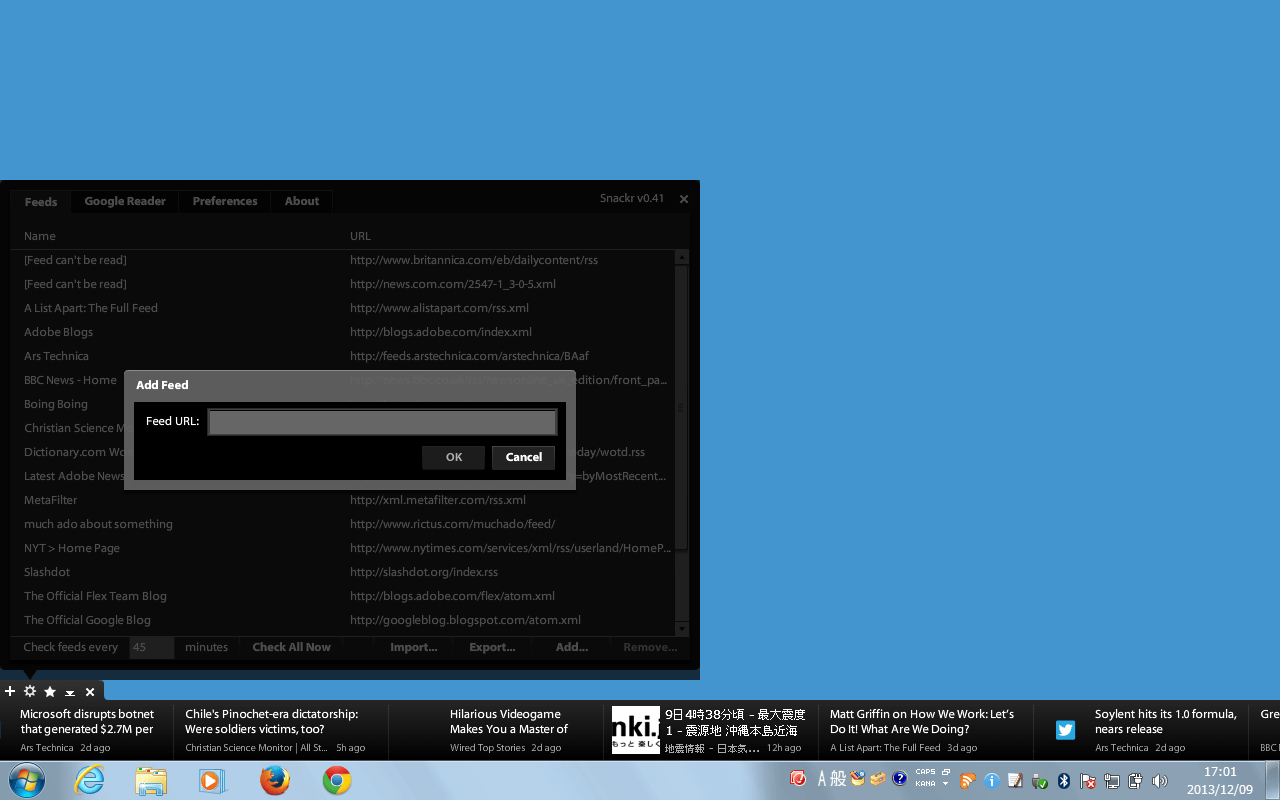This screenshot has height=800, width=1280.
Task: Open 'Hilarious Videogame' ticker headline
Action: (508, 722)
